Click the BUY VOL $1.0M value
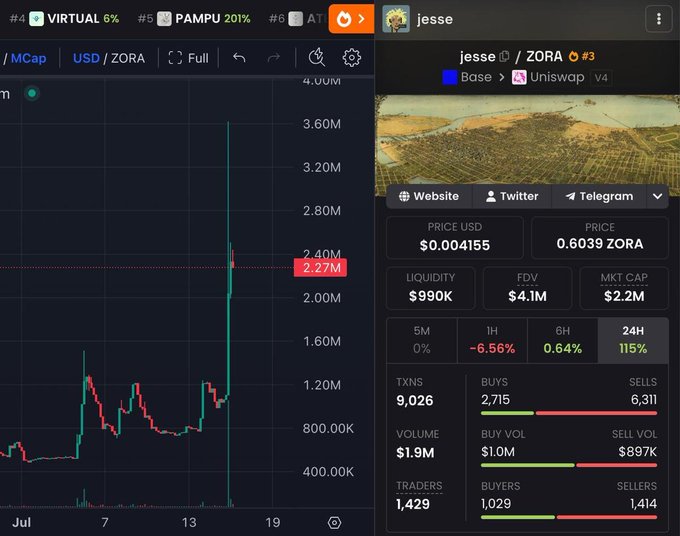This screenshot has height=536, width=680. (498, 452)
